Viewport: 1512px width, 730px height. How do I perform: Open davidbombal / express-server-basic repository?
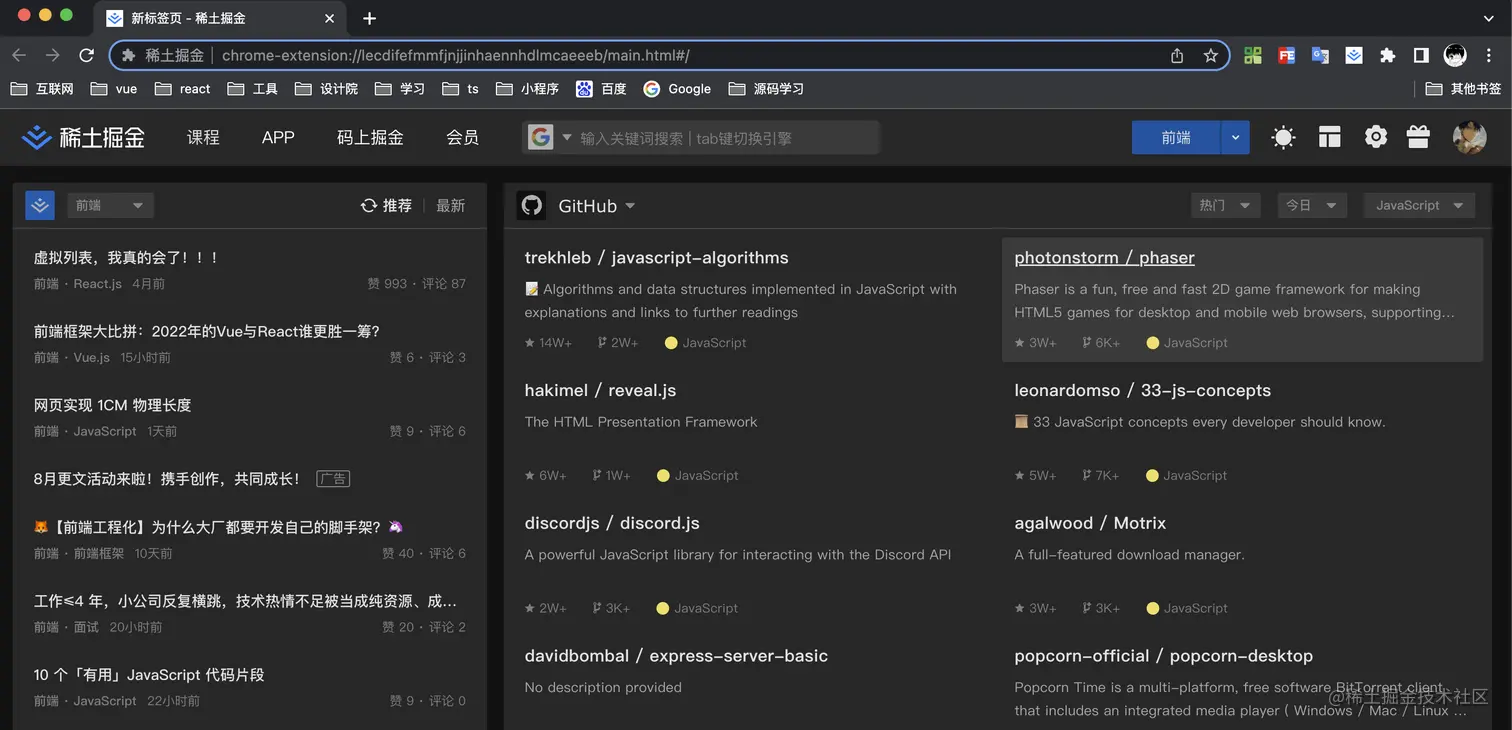(x=676, y=656)
